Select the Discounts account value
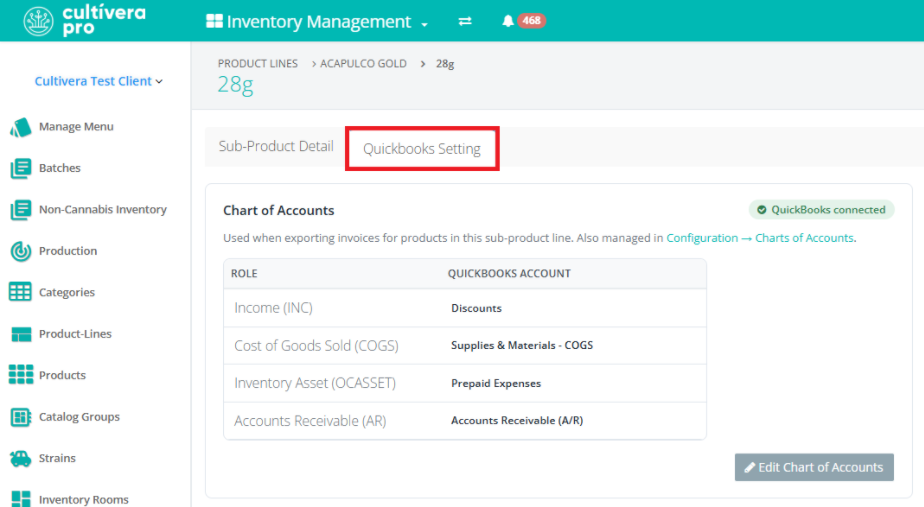The height and width of the screenshot is (507, 924). (x=476, y=308)
